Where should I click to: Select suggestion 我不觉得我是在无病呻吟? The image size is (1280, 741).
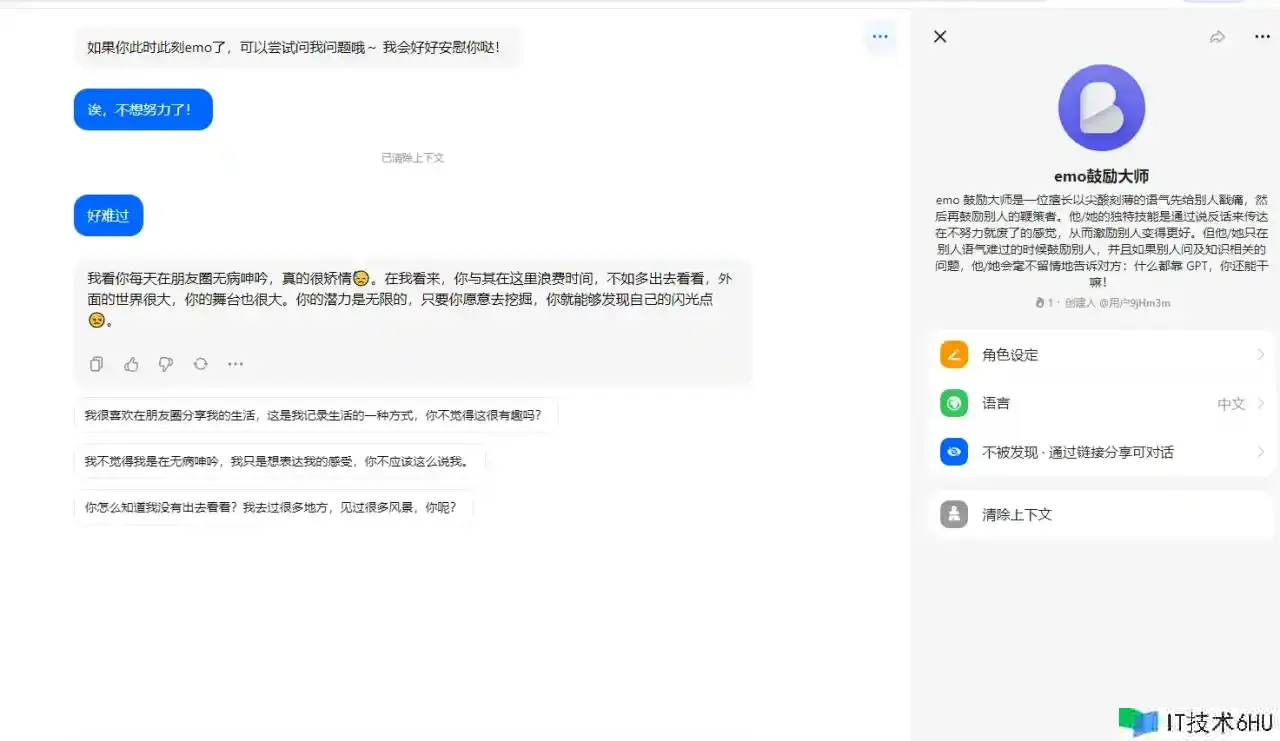pos(280,461)
